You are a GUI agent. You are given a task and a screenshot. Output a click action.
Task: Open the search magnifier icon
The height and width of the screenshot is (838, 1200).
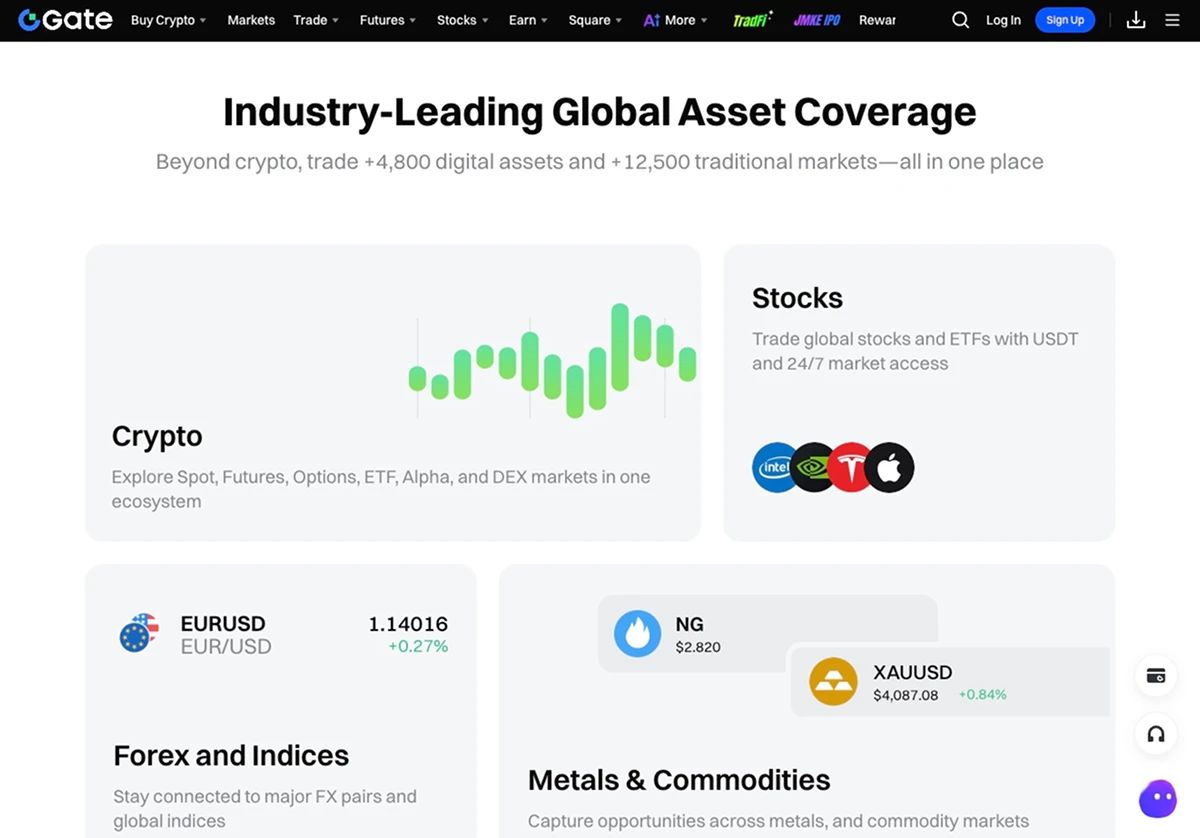pos(960,20)
